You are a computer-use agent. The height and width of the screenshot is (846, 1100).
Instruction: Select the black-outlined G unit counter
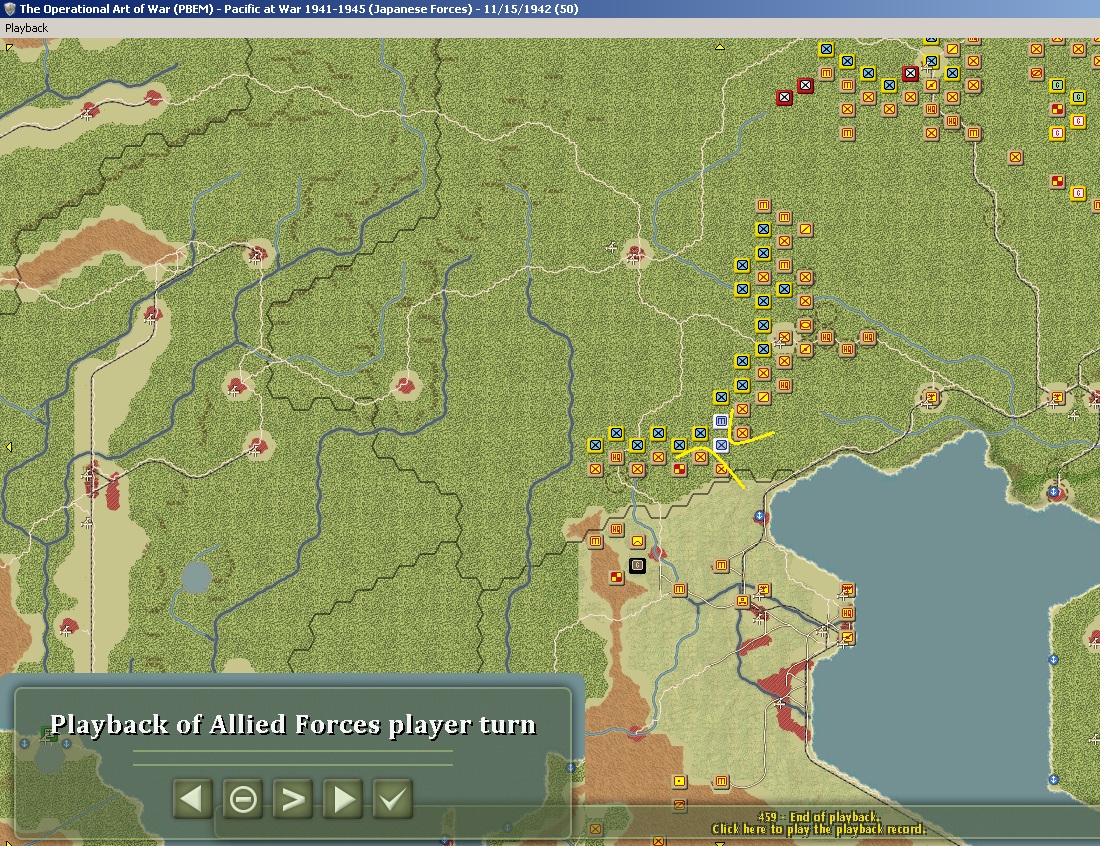pyautogui.click(x=637, y=565)
